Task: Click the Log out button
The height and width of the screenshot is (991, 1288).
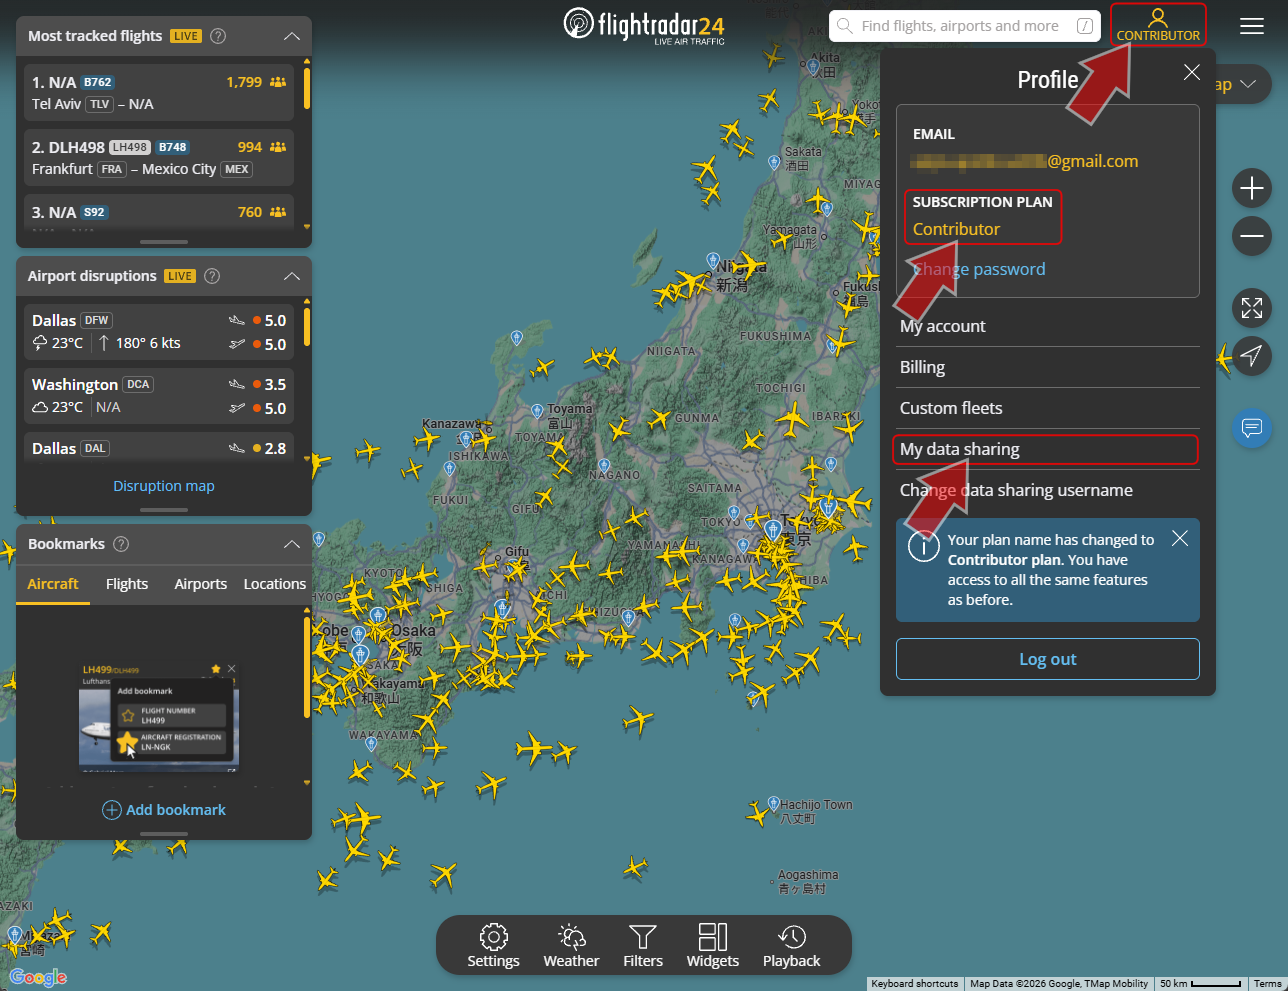Action: (x=1048, y=659)
